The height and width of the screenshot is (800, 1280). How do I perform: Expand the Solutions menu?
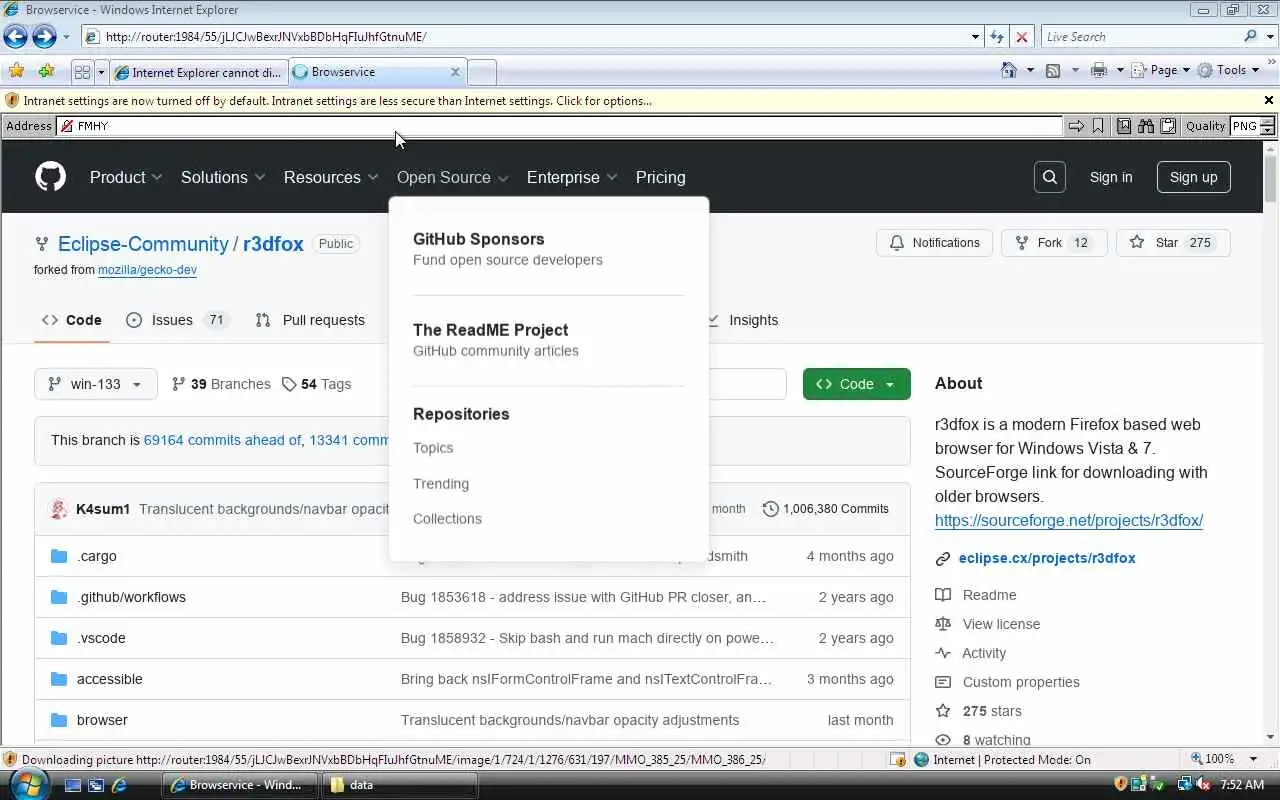point(223,177)
